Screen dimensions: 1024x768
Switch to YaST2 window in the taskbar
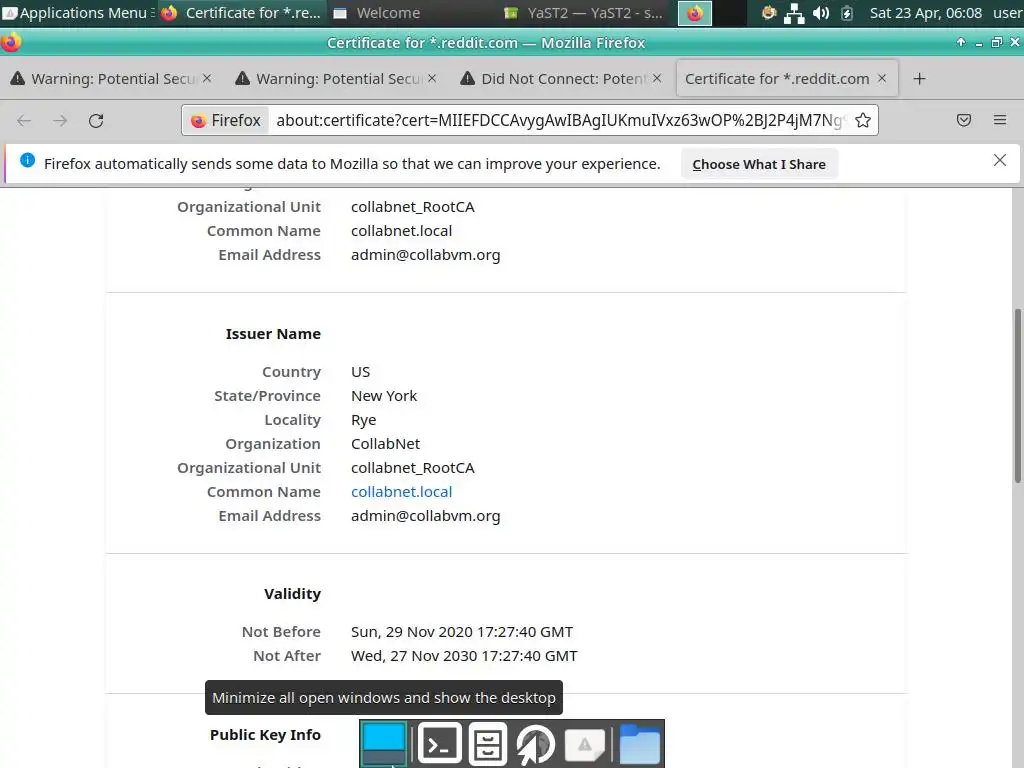(x=584, y=13)
